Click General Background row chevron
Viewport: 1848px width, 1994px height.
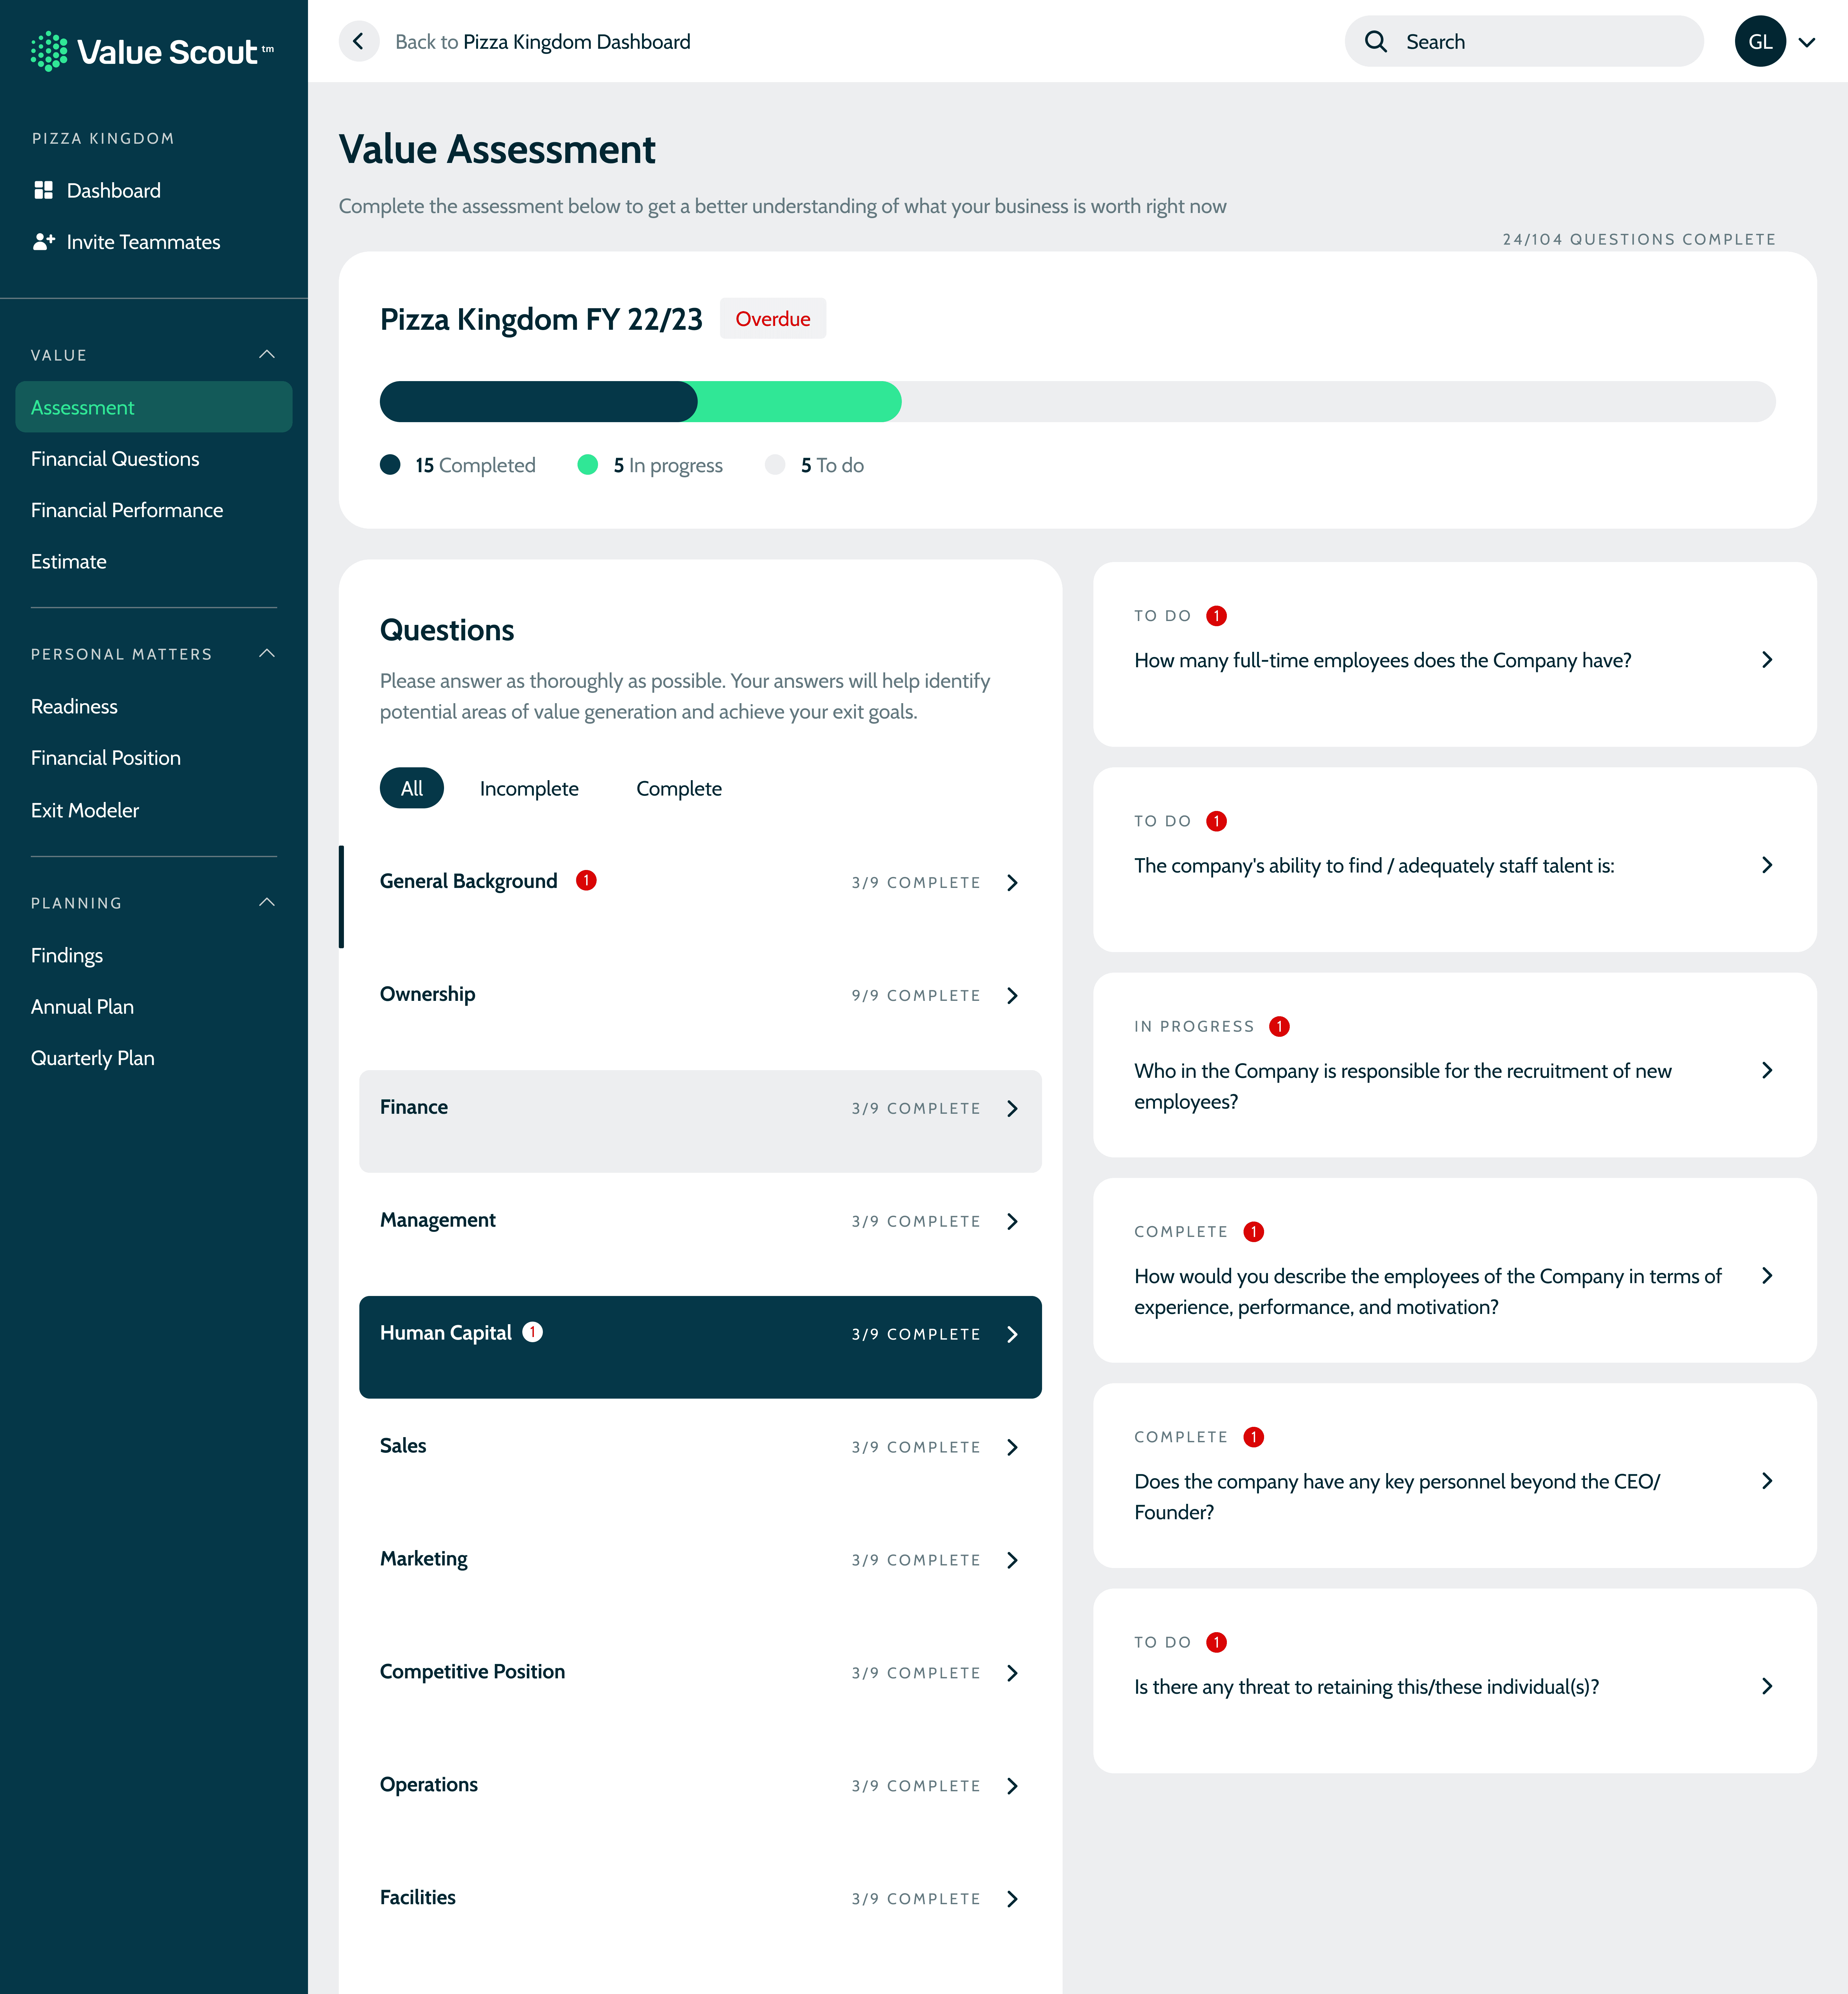coord(1012,883)
